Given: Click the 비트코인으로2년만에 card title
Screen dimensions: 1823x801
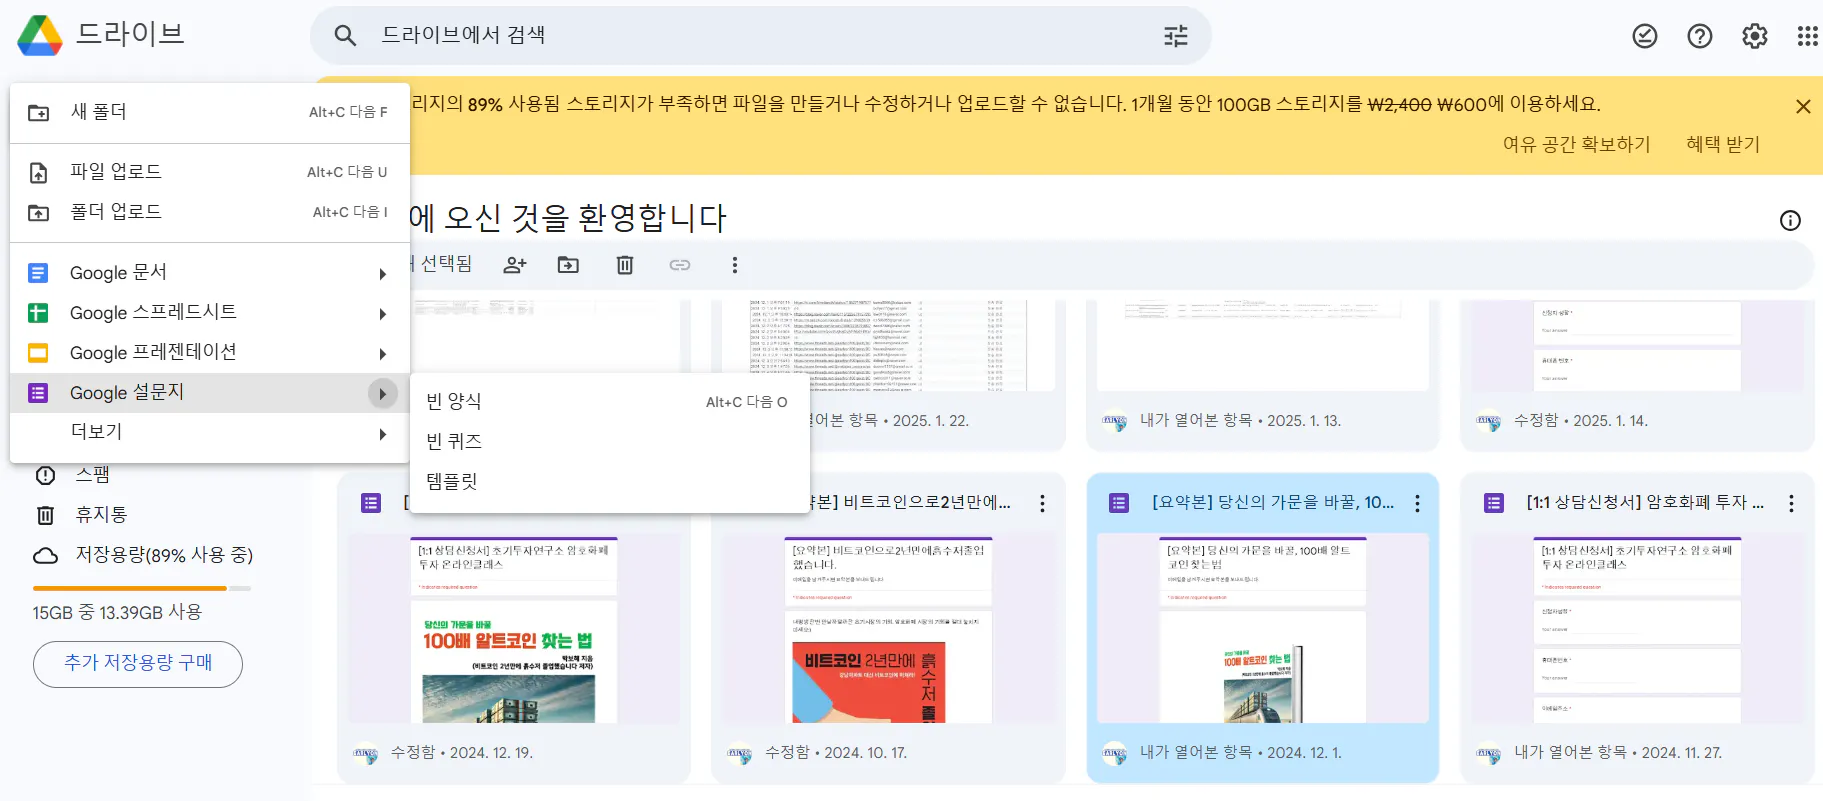Looking at the screenshot, I should pyautogui.click(x=912, y=502).
